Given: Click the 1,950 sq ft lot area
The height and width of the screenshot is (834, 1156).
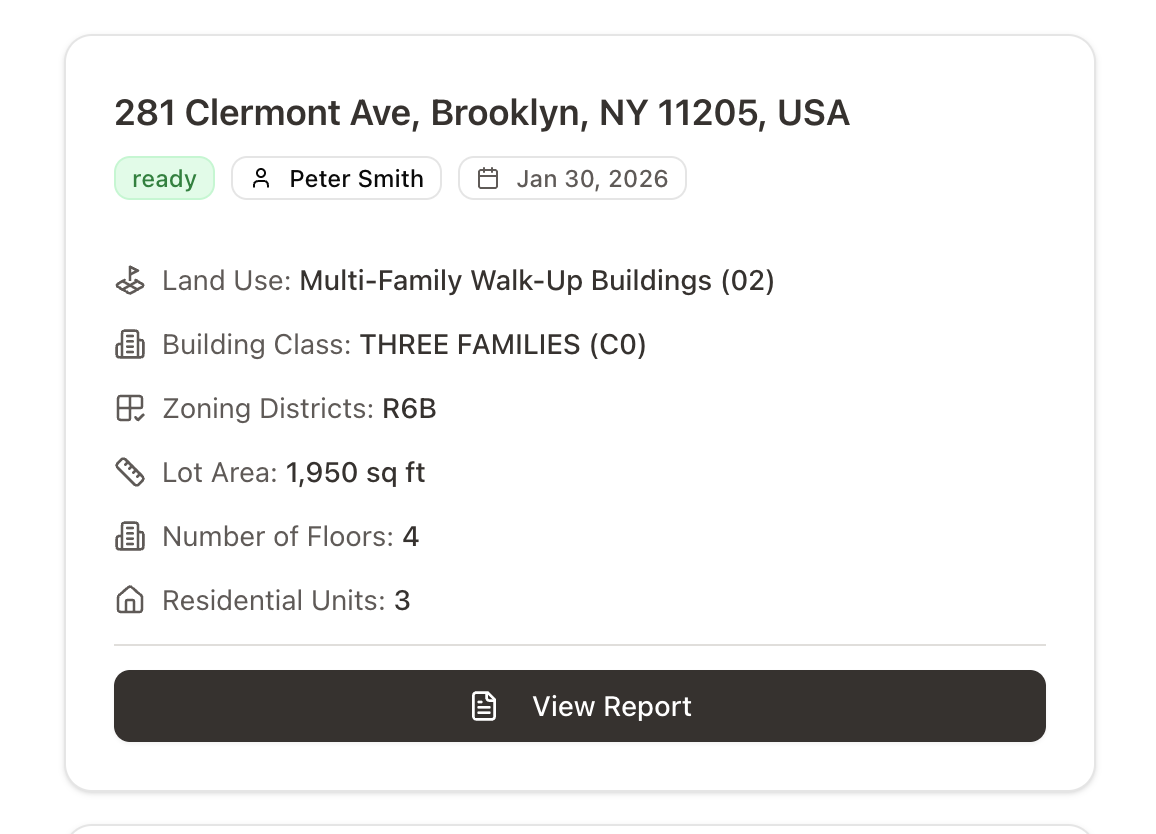Looking at the screenshot, I should (x=356, y=472).
